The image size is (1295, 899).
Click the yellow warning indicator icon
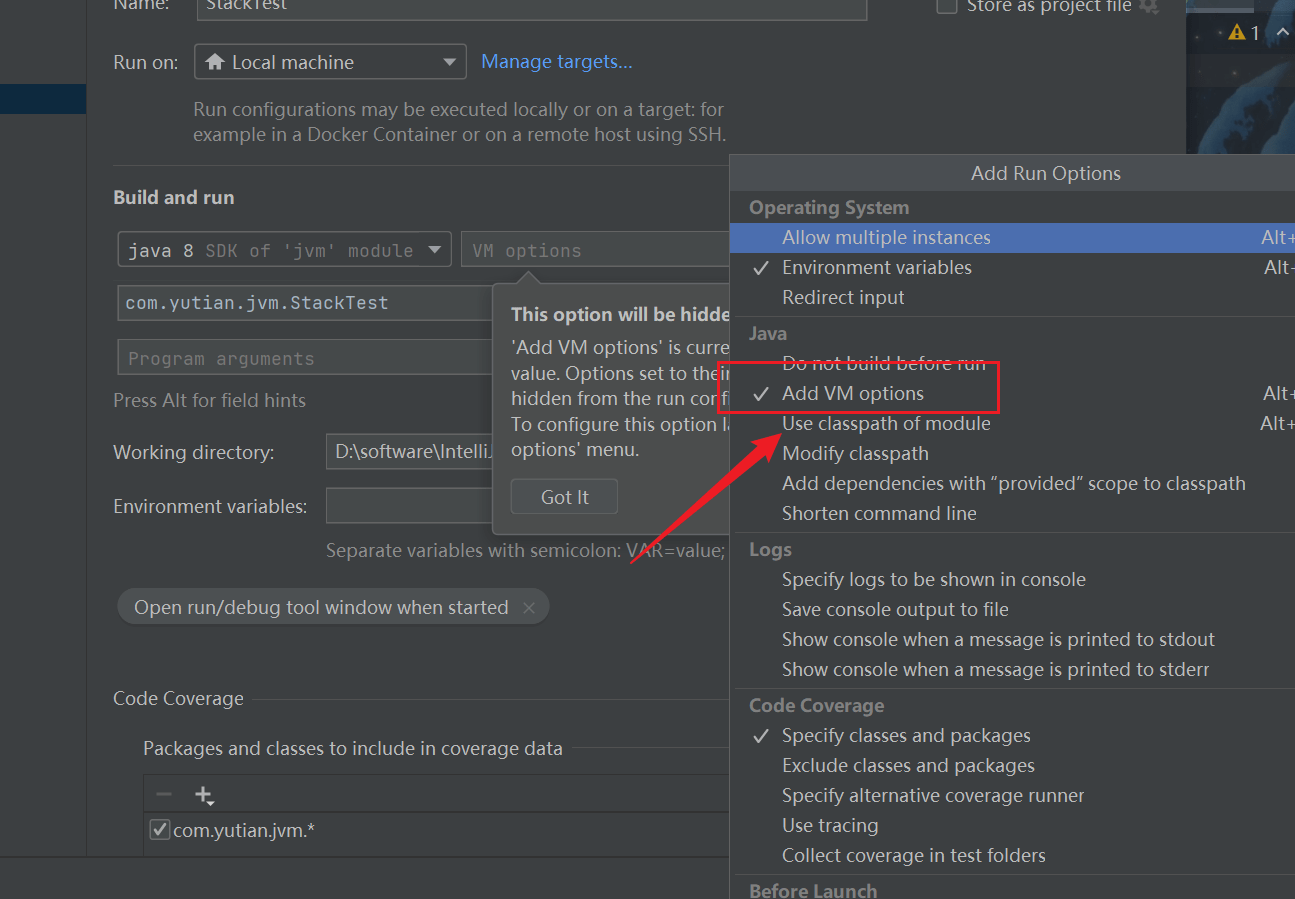1236,33
